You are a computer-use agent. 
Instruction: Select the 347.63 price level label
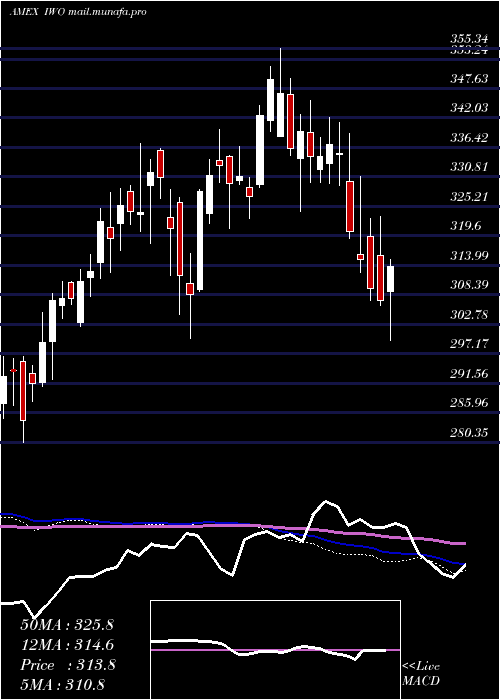click(x=469, y=79)
